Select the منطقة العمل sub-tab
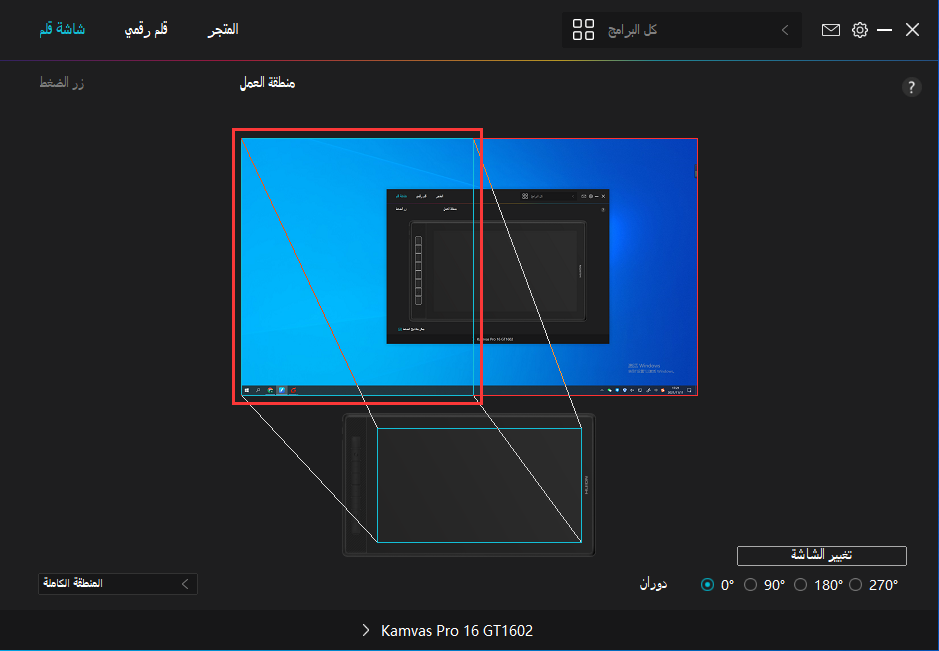Screen dimensions: 939x651 (267, 83)
